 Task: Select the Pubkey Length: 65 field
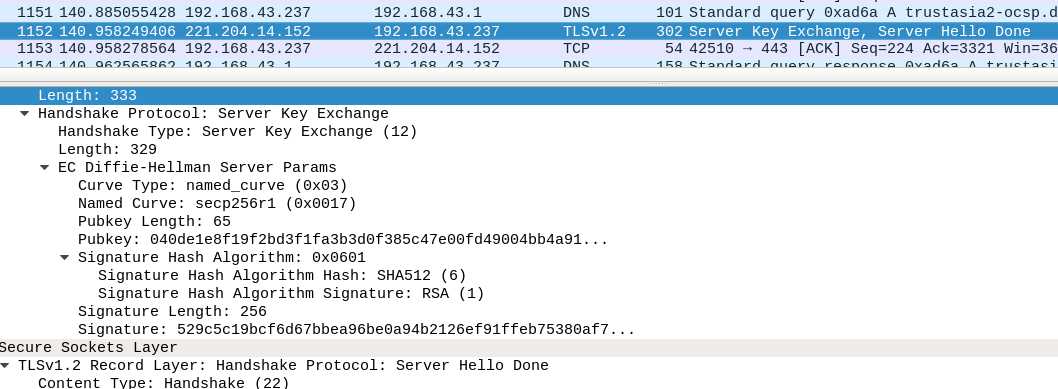click(154, 222)
